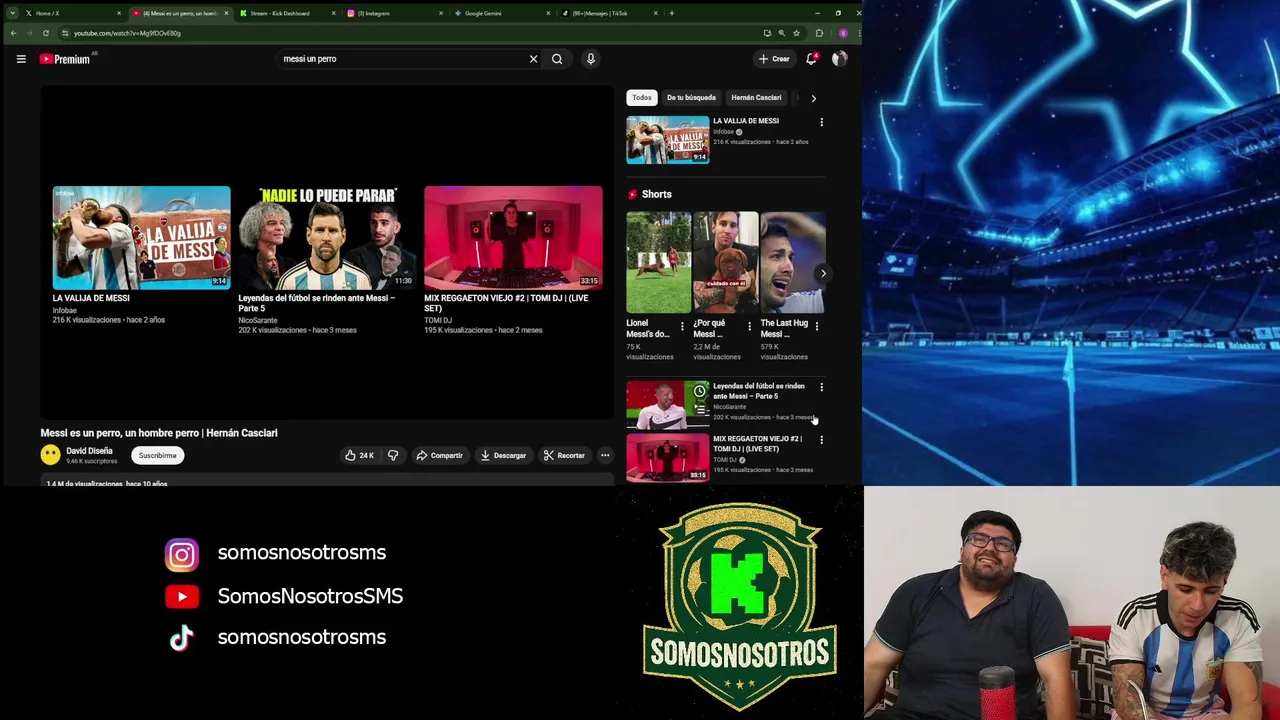Click the Shorts section heading

point(656,194)
